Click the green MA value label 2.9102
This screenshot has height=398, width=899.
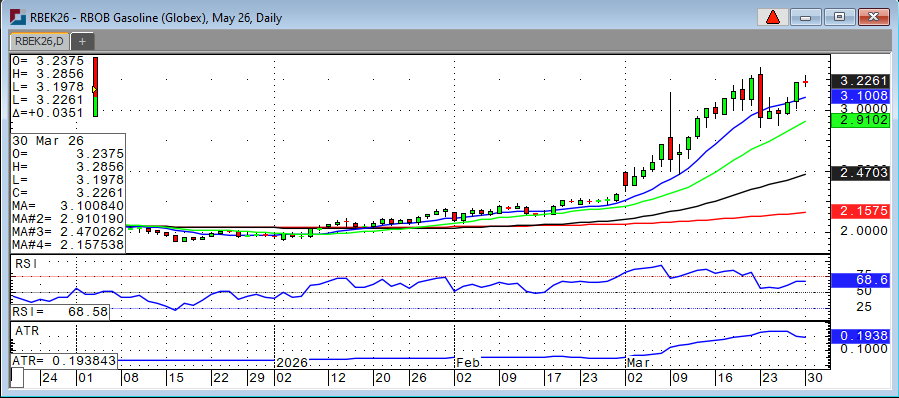[861, 120]
